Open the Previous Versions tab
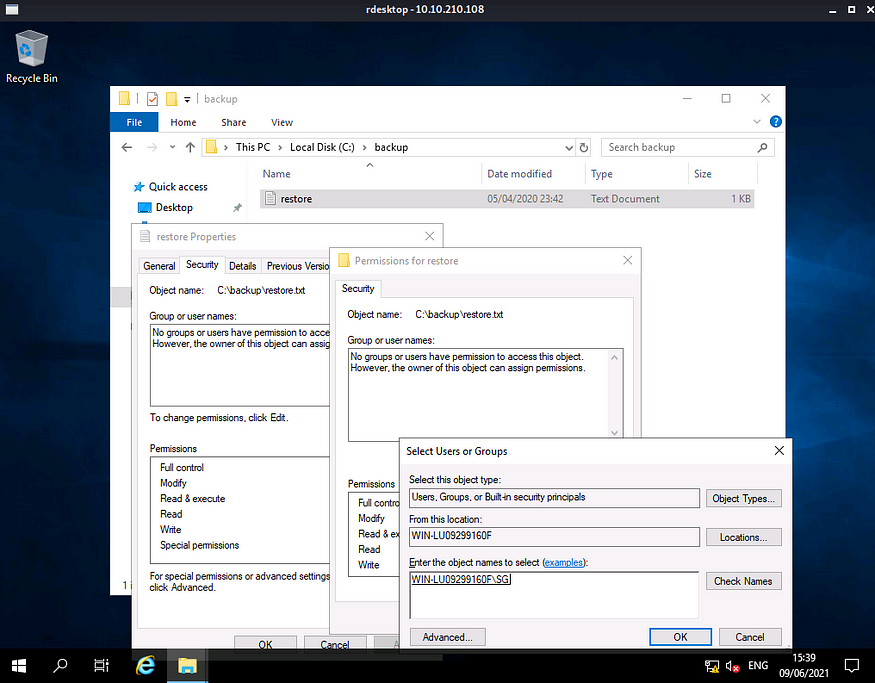875x683 pixels. pos(297,266)
